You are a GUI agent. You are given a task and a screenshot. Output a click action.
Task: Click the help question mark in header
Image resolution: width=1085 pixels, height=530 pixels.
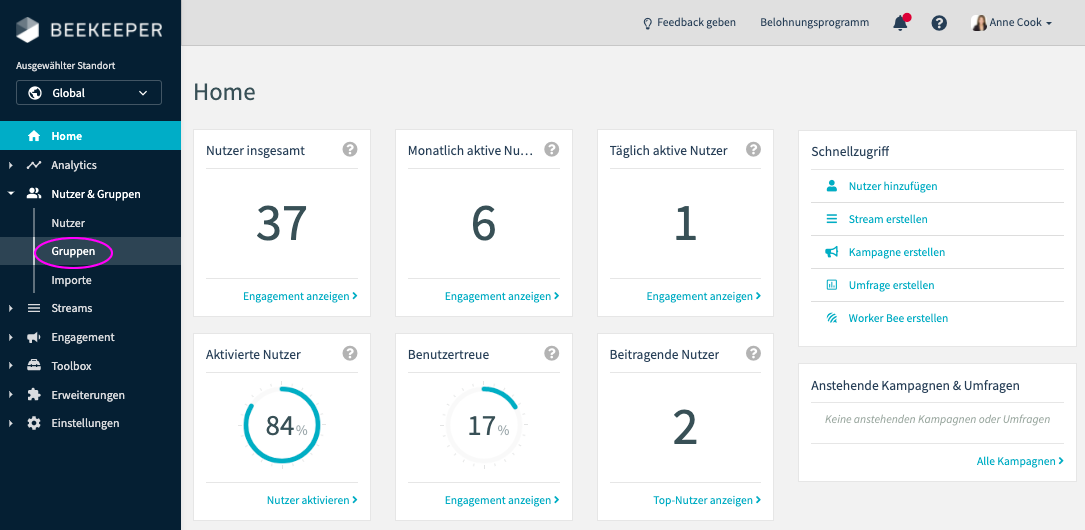[939, 23]
